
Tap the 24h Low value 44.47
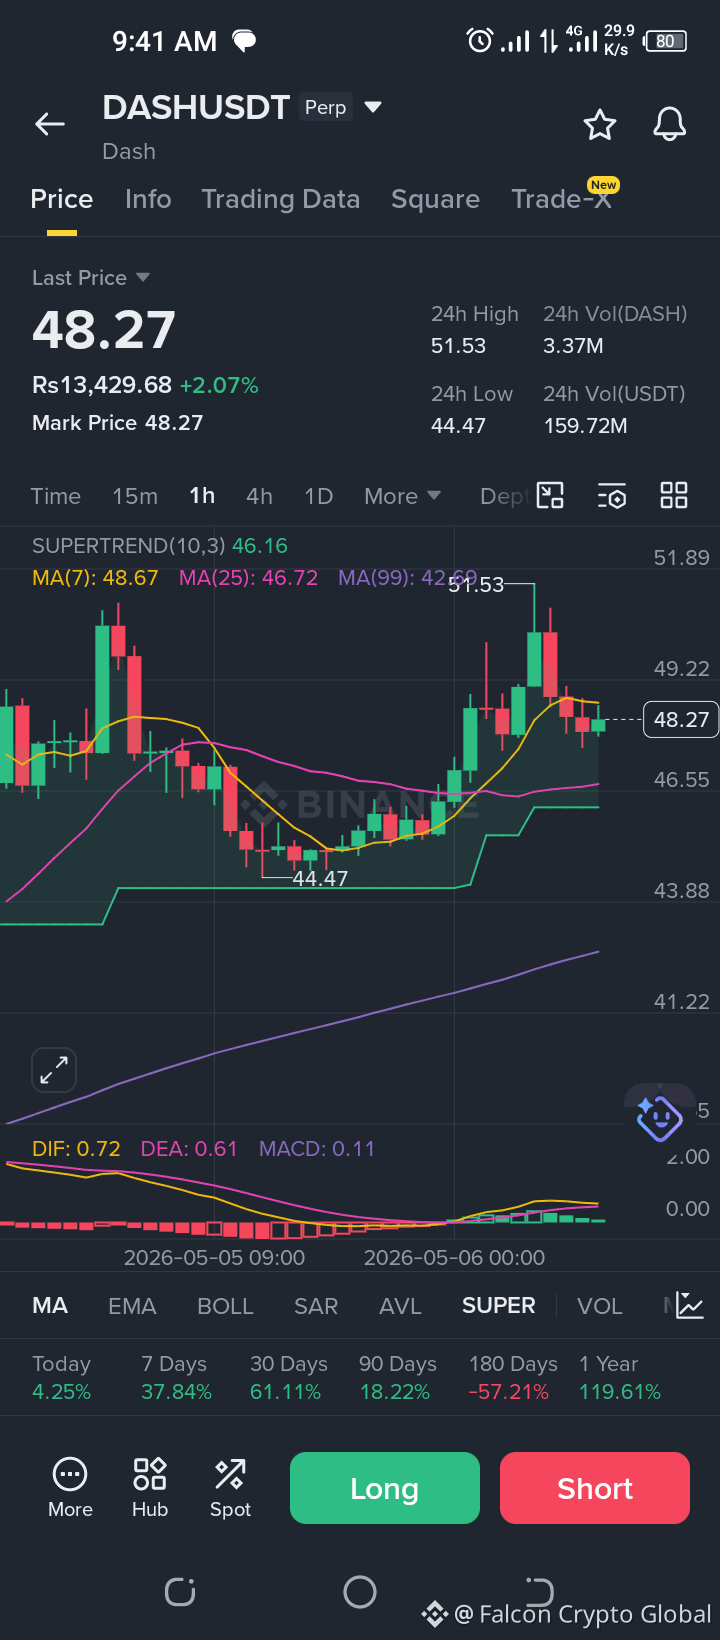(x=458, y=426)
